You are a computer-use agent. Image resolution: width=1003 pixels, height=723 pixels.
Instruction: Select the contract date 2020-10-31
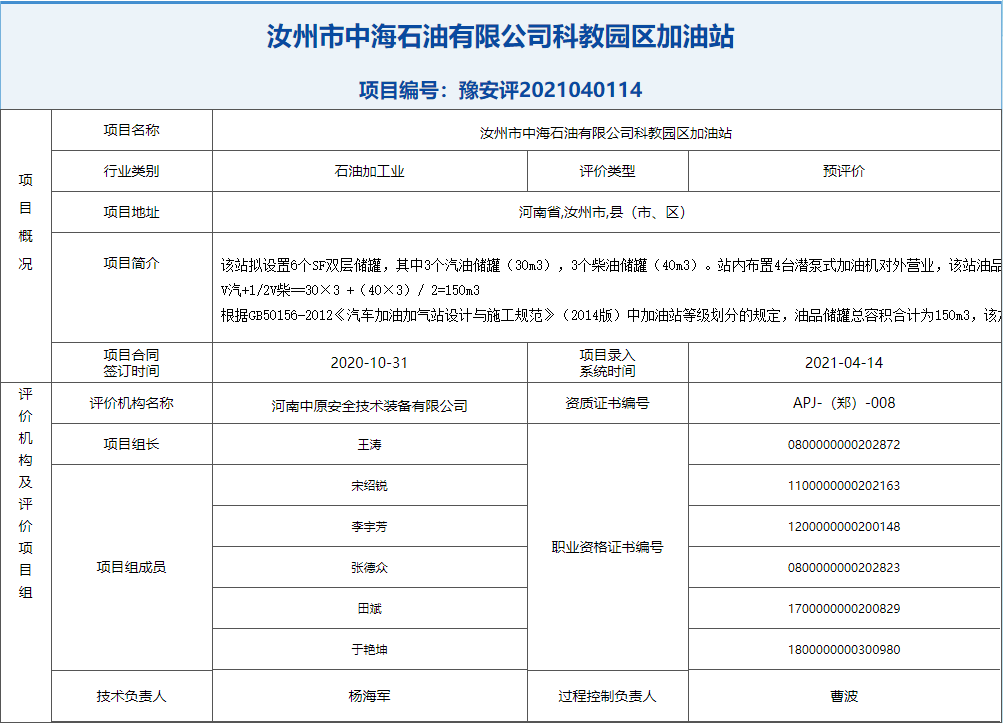pyautogui.click(x=369, y=363)
